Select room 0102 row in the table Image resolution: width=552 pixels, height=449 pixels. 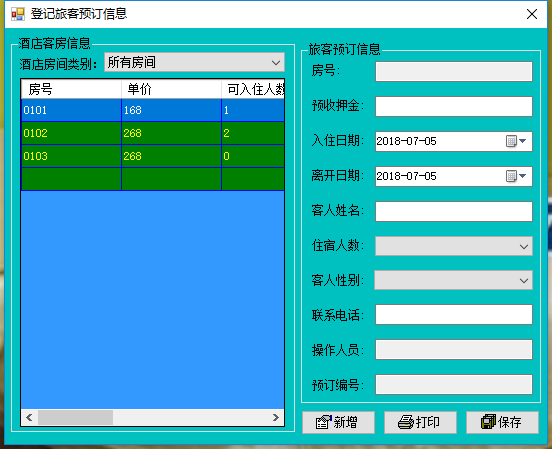coord(153,133)
